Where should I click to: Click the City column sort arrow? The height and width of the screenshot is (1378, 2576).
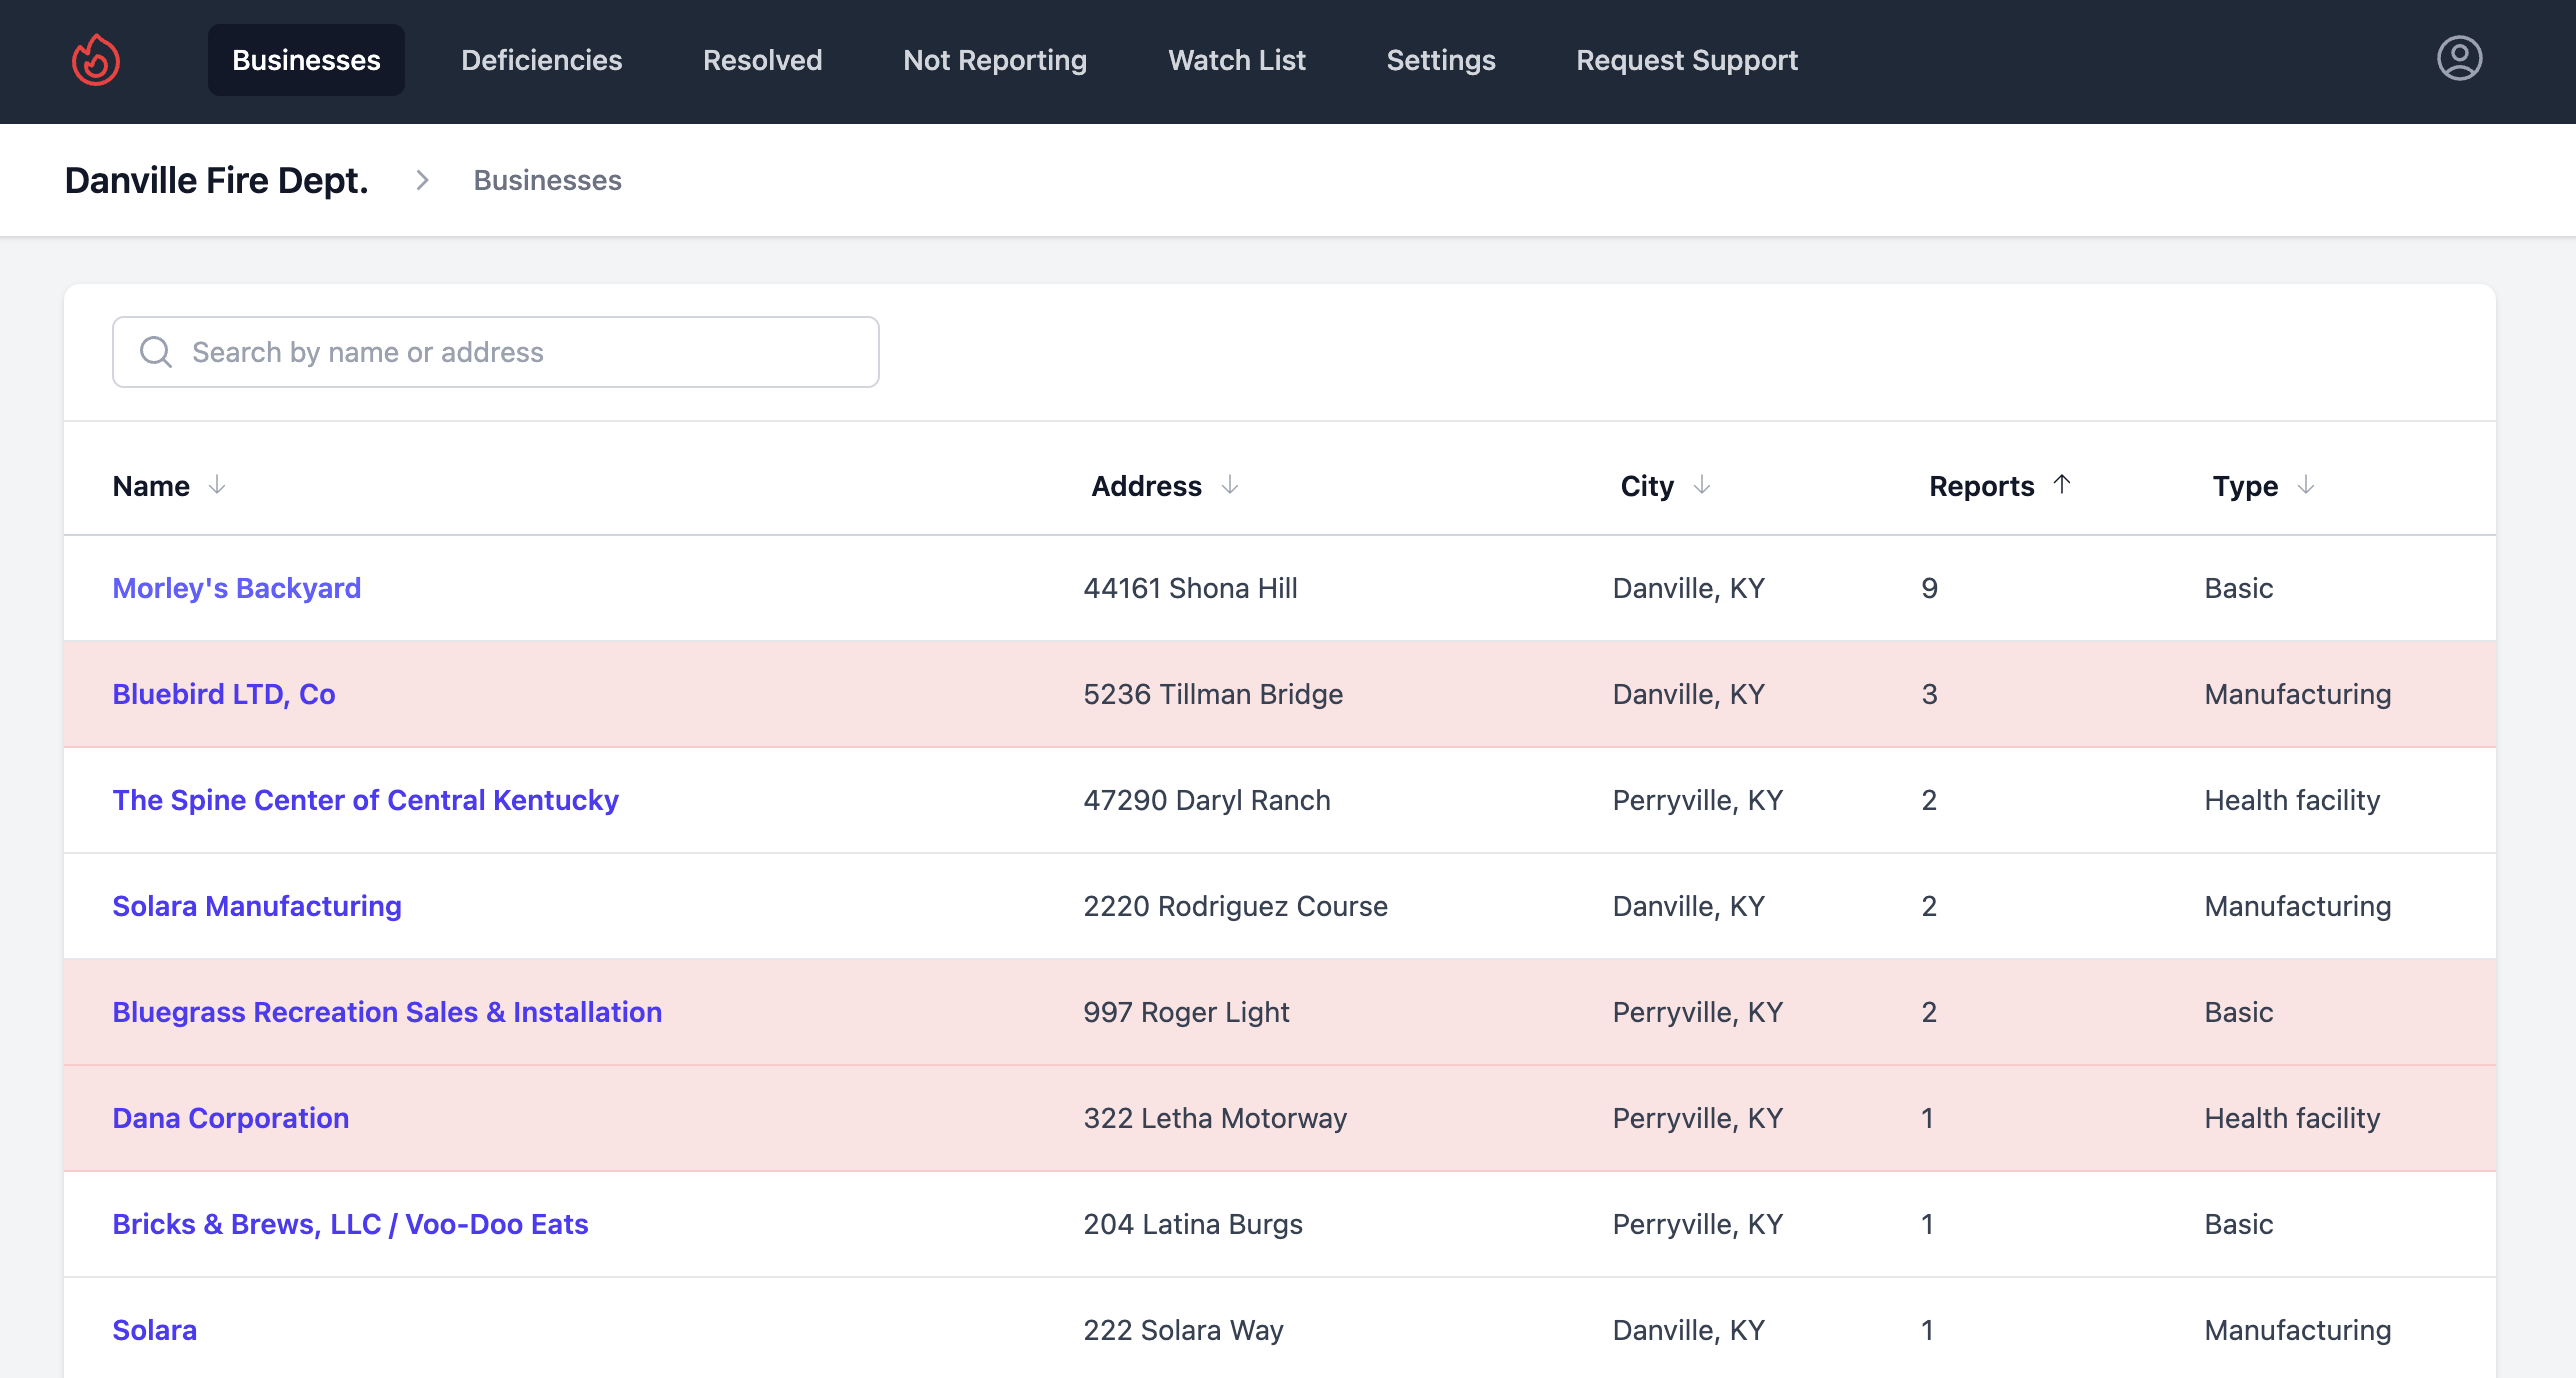click(x=1702, y=486)
